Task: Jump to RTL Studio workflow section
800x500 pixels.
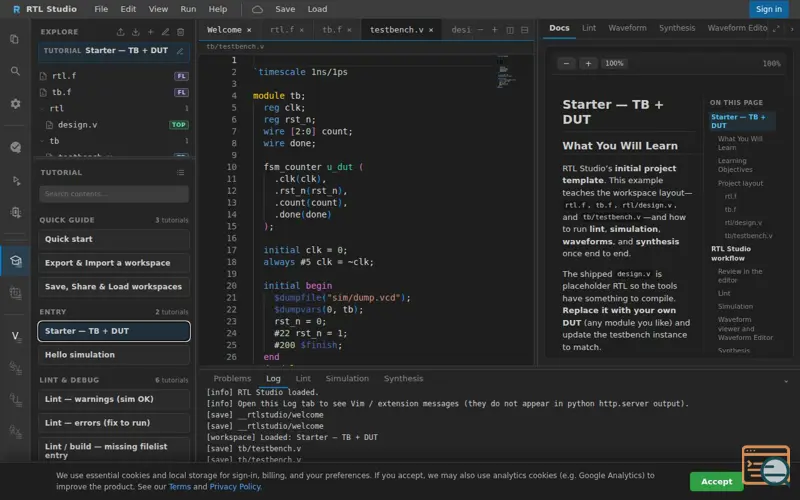Action: tap(731, 254)
